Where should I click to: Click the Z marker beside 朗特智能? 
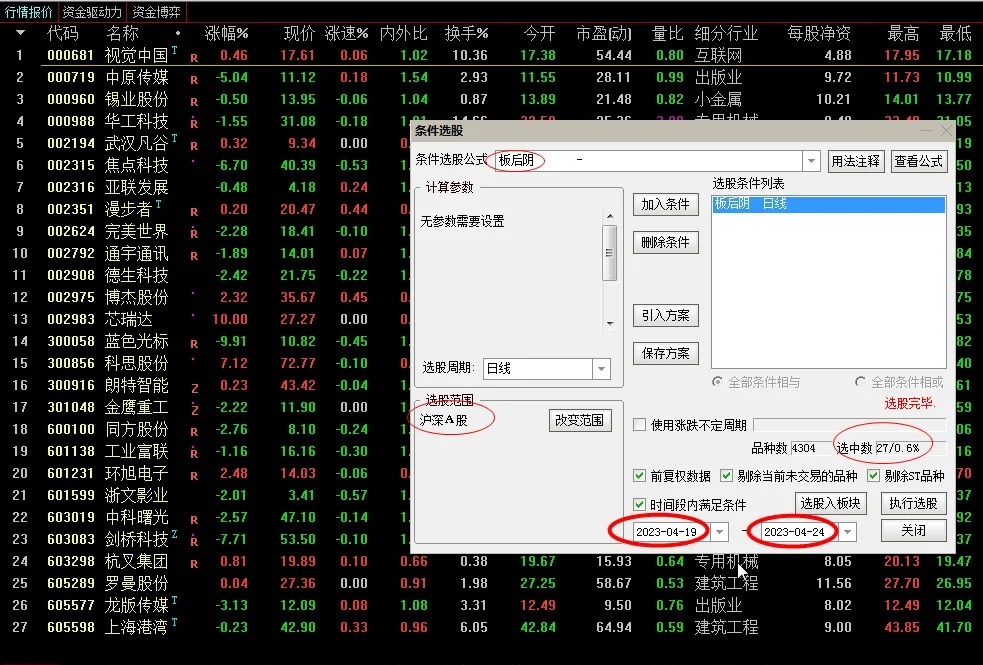tap(194, 389)
